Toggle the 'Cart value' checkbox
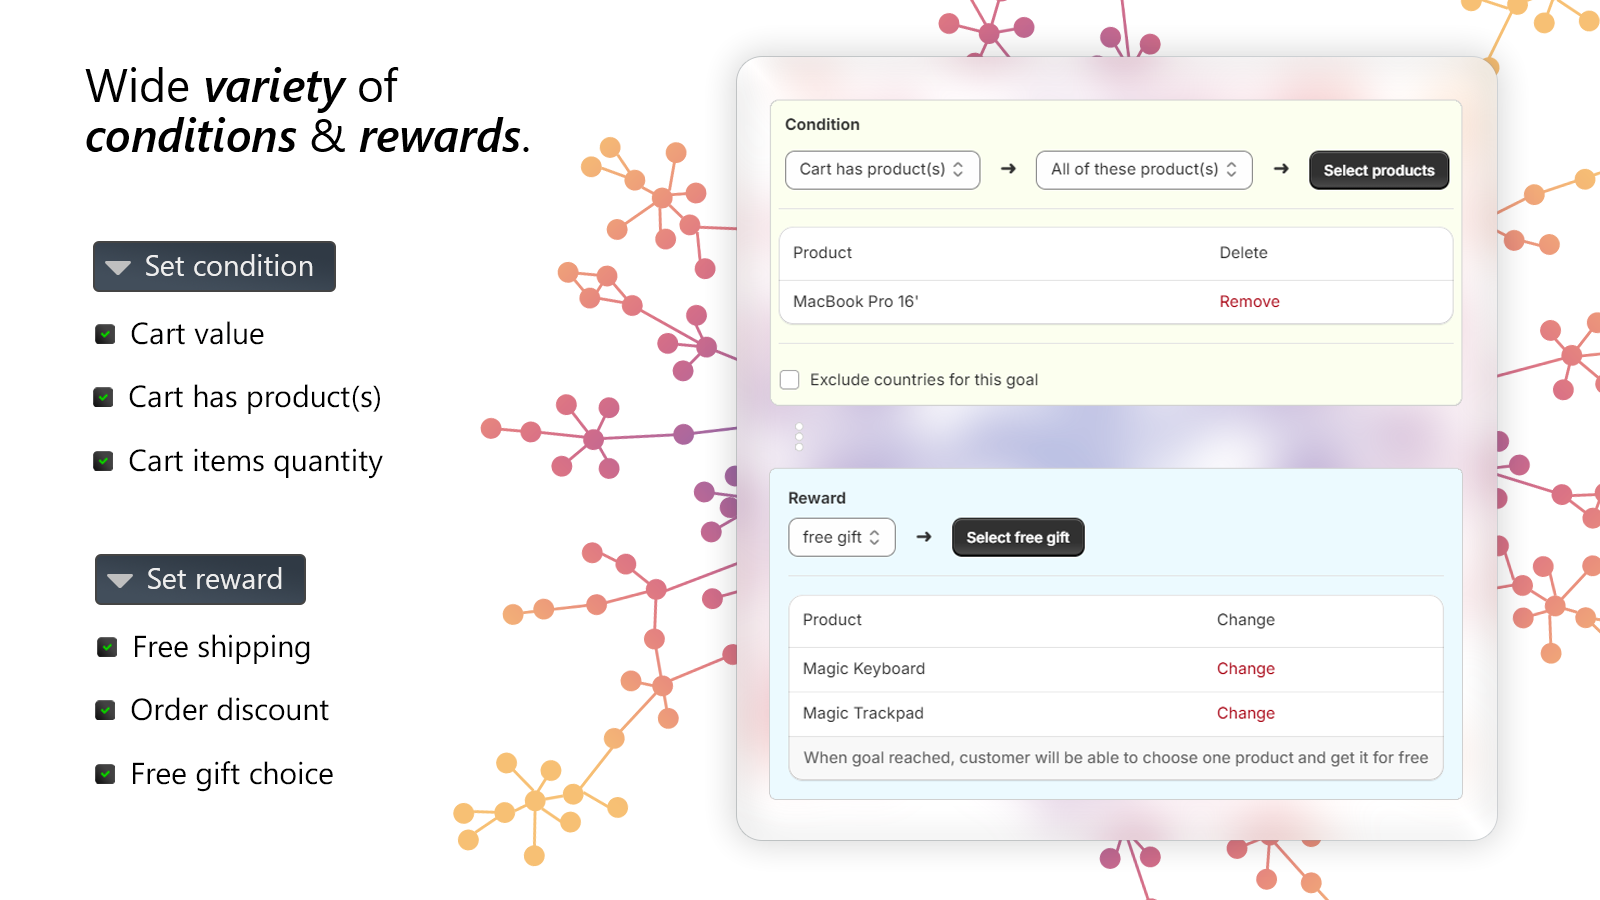1600x900 pixels. point(104,333)
